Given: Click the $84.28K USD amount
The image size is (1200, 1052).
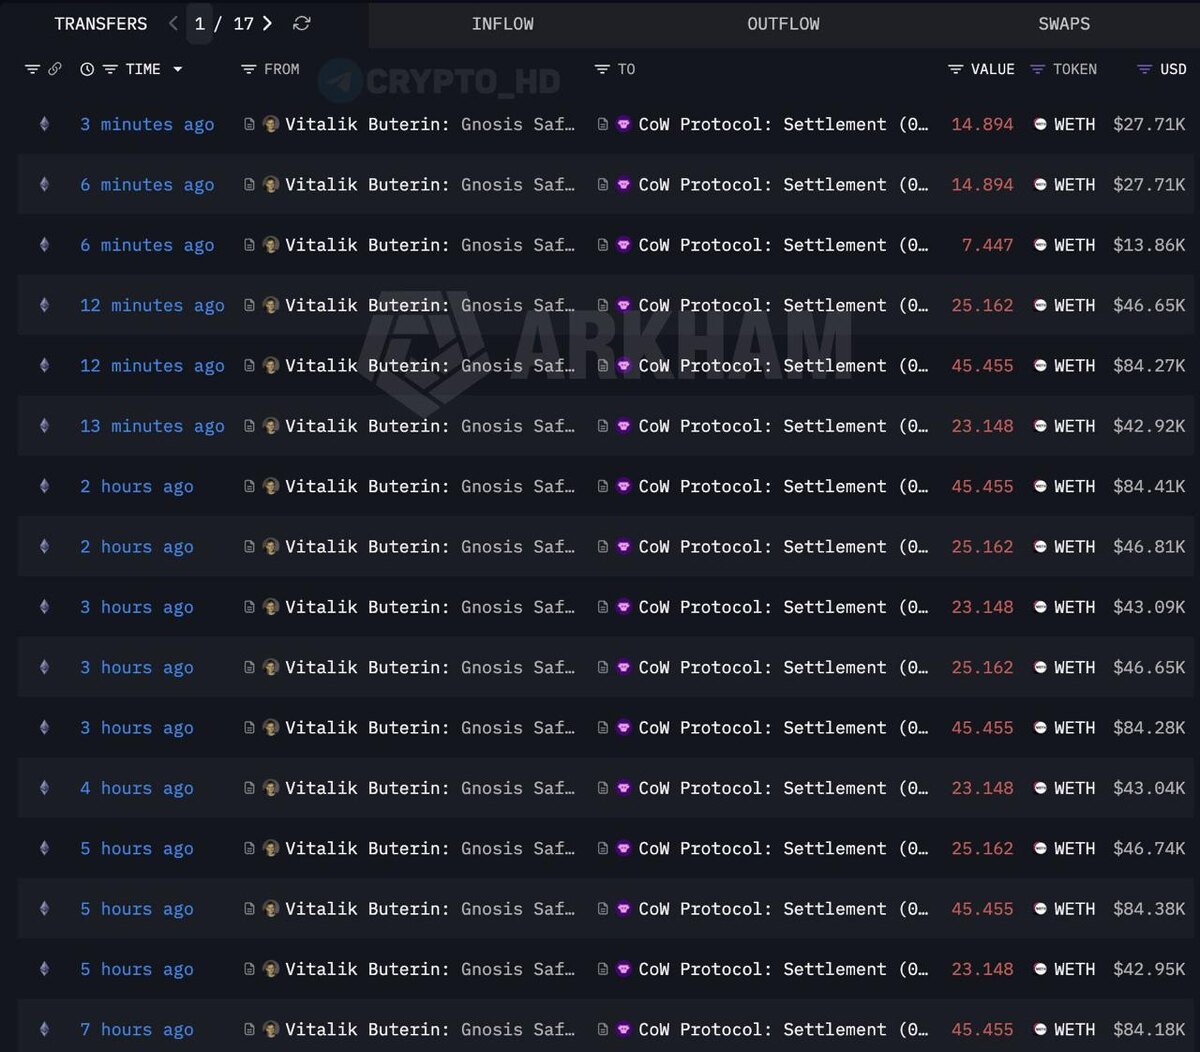Looking at the screenshot, I should coord(1149,728).
